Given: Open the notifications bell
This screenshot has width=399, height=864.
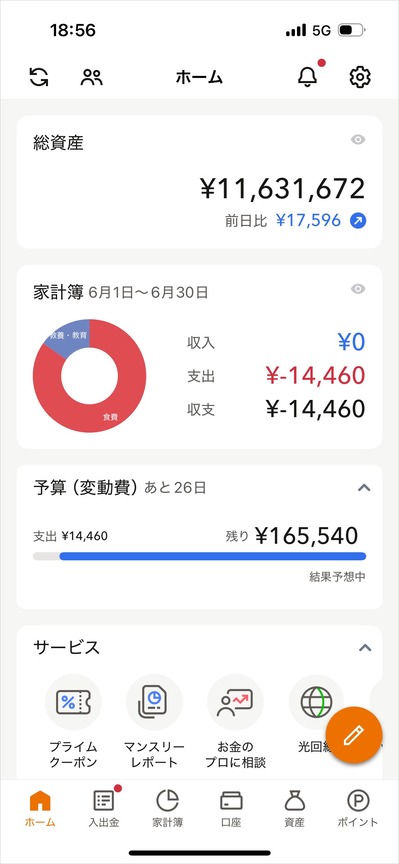Looking at the screenshot, I should (x=308, y=77).
